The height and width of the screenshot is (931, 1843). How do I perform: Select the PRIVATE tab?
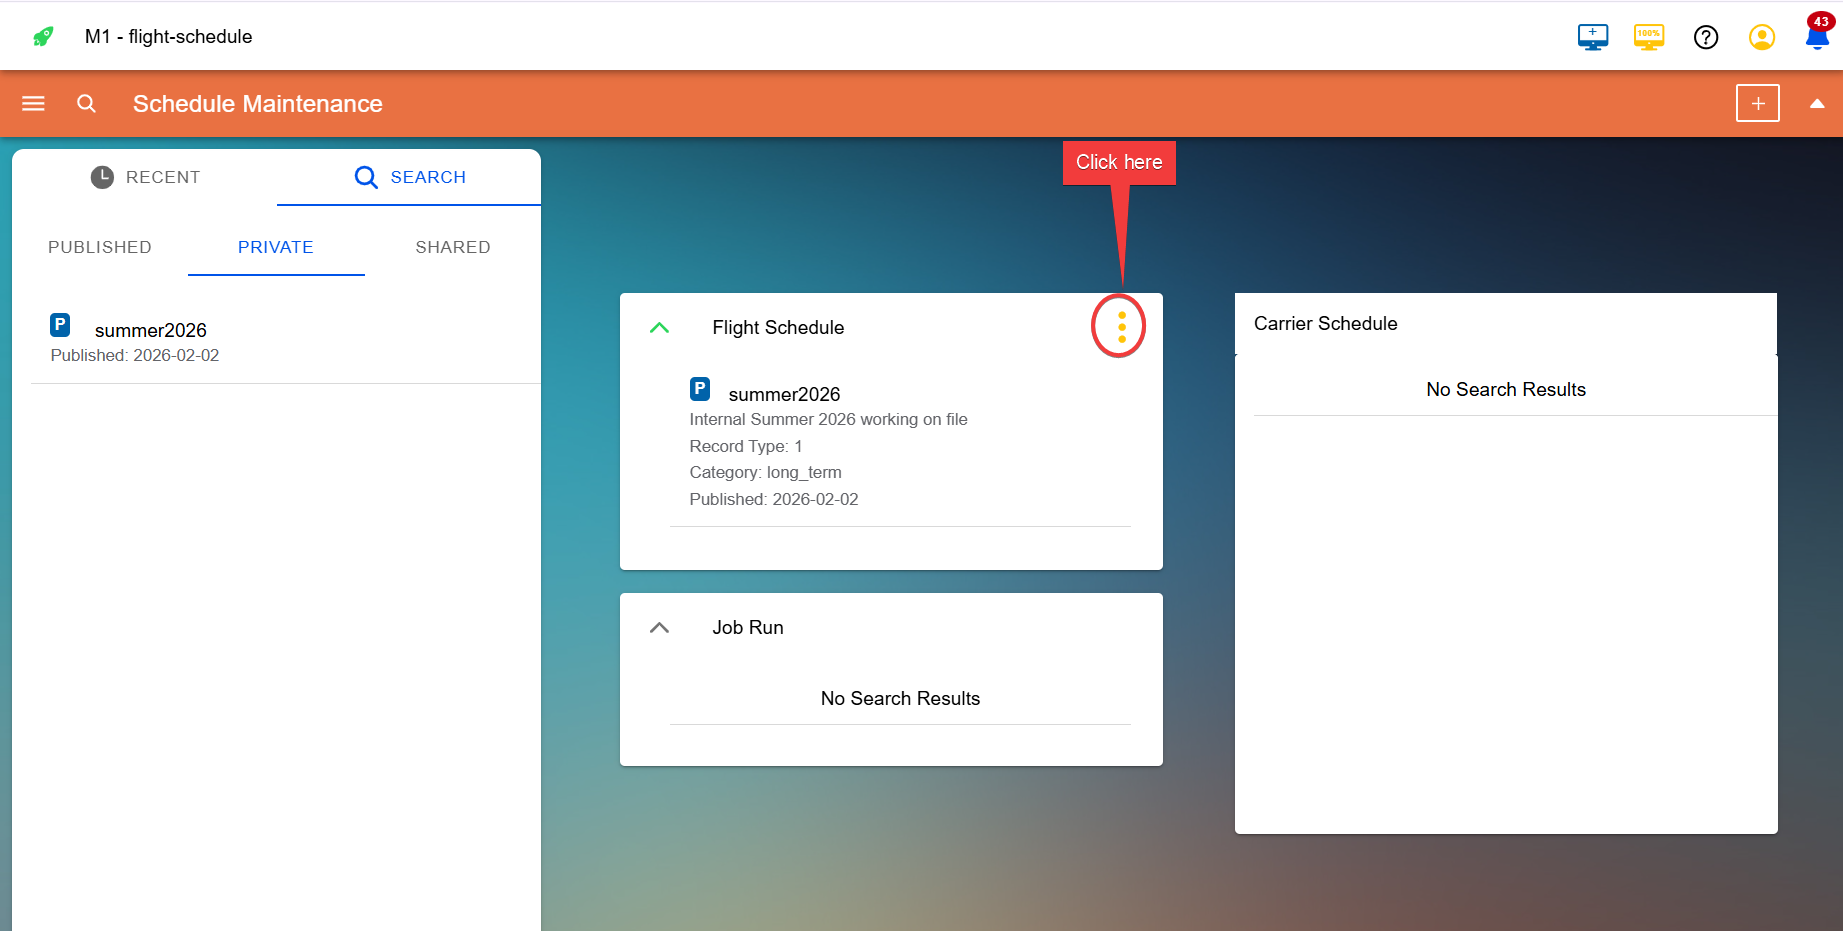tap(276, 247)
